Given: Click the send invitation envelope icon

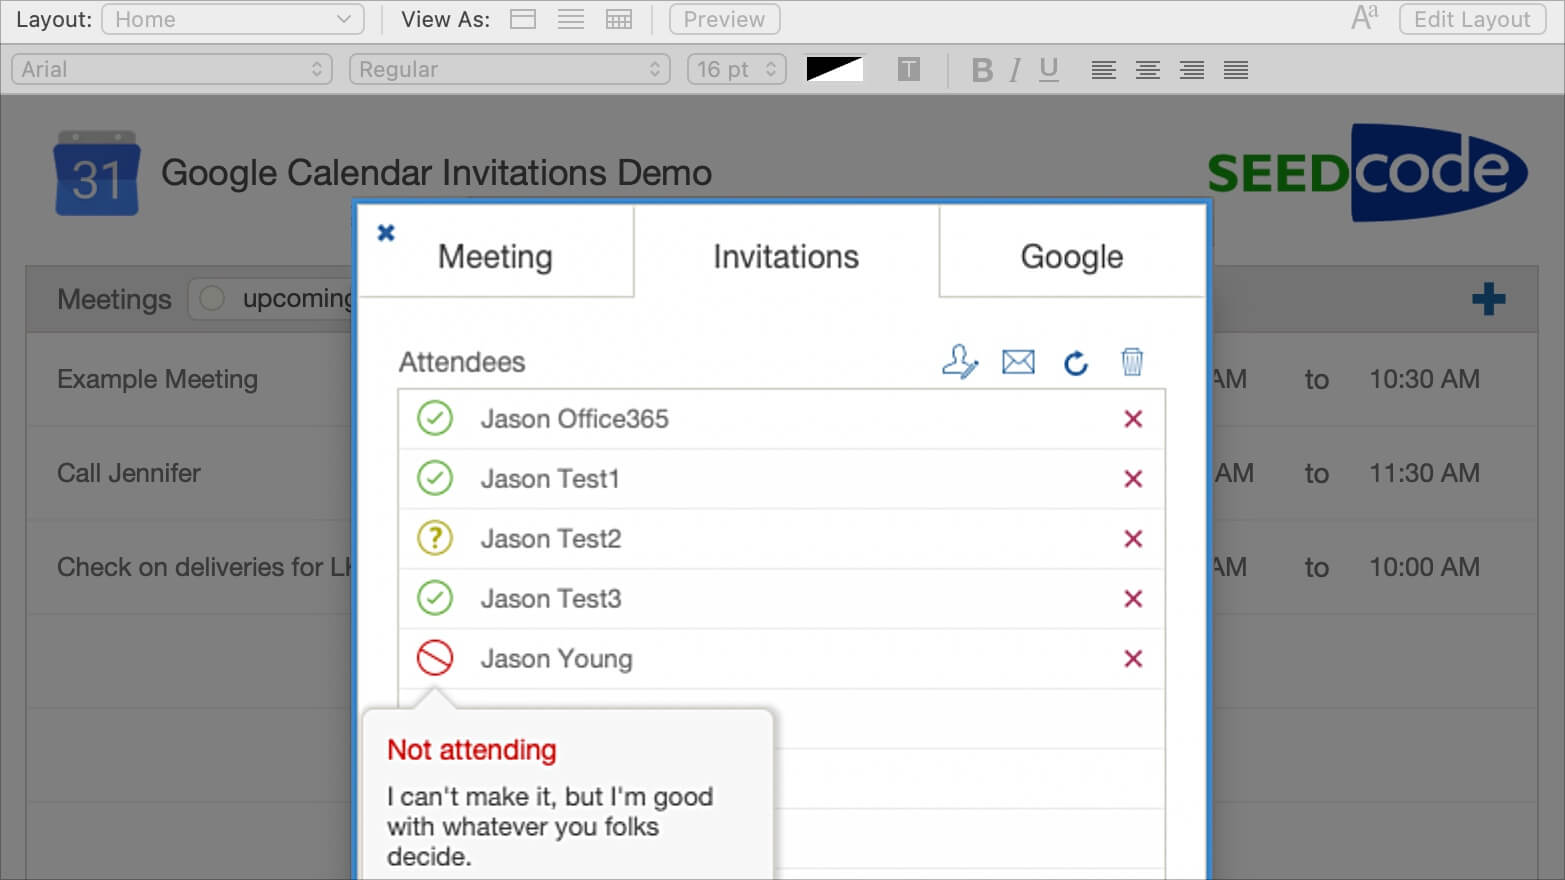Looking at the screenshot, I should [x=1018, y=361].
